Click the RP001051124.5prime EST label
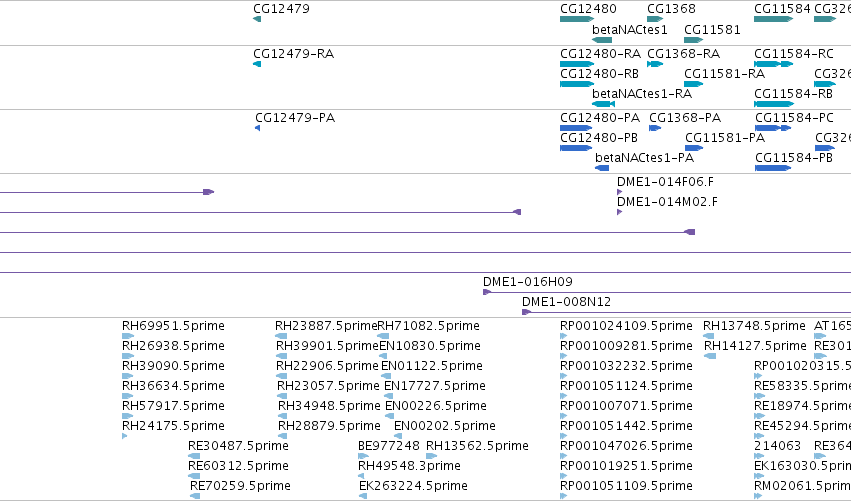The height and width of the screenshot is (501, 851). pyautogui.click(x=626, y=386)
